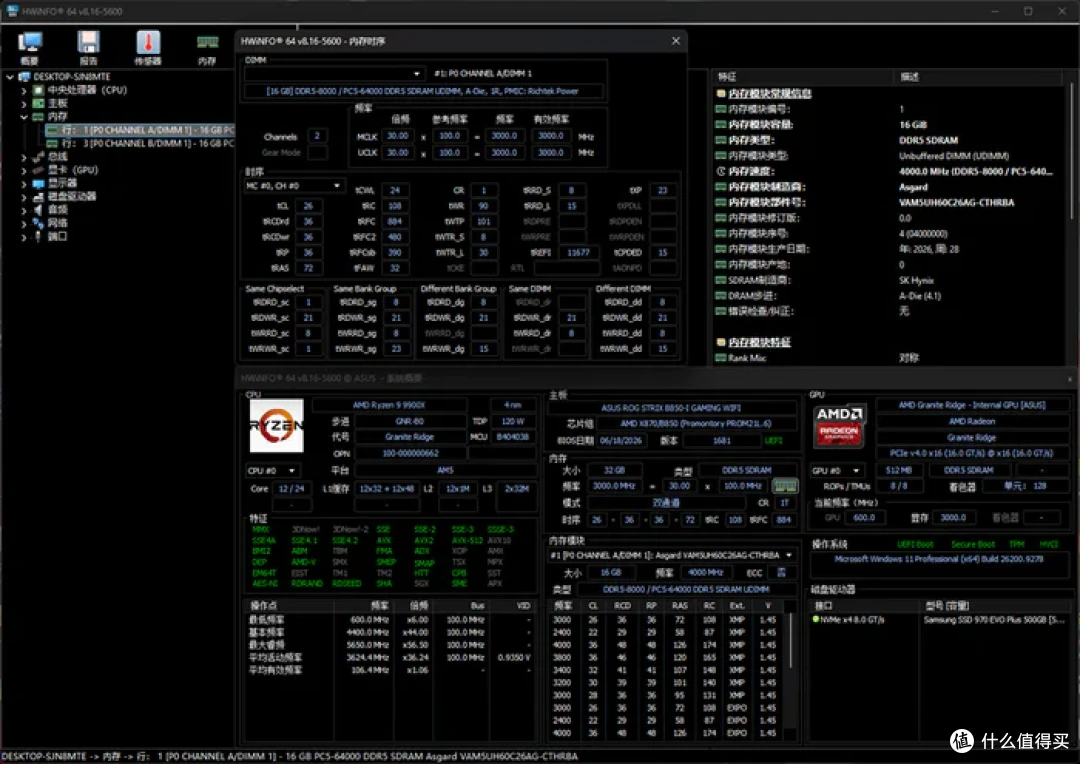This screenshot has height=764, width=1080.
Task: Click the 内存模块常规信息 section heading
Action: click(x=770, y=94)
